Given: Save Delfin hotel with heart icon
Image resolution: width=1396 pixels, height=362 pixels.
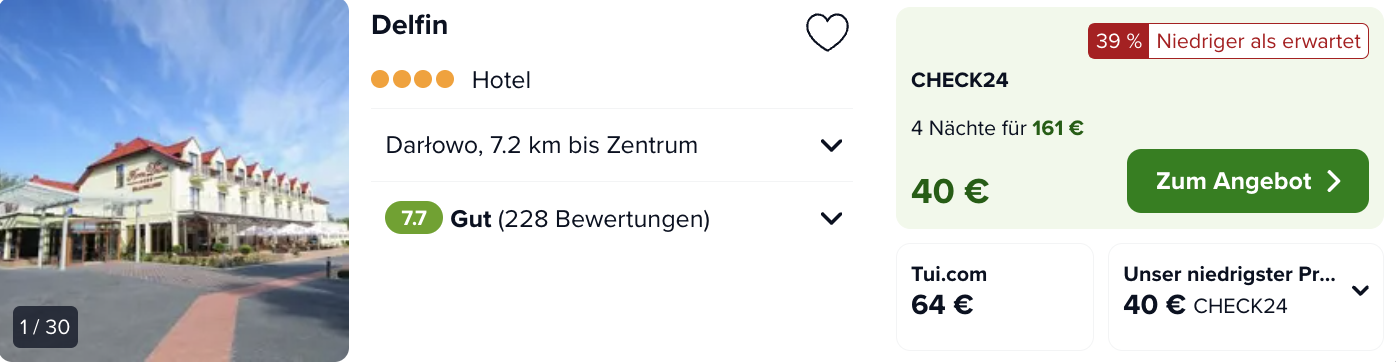Looking at the screenshot, I should [827, 33].
